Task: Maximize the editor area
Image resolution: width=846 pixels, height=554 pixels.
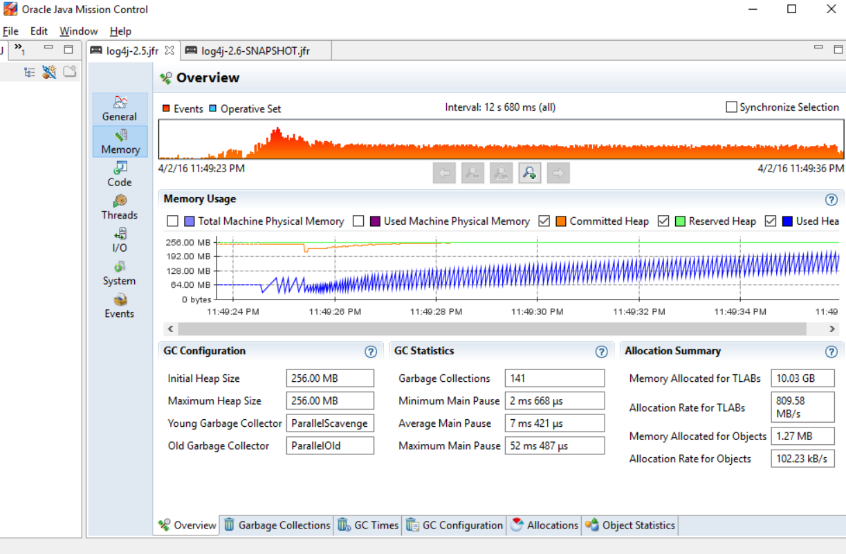Action: tap(838, 49)
